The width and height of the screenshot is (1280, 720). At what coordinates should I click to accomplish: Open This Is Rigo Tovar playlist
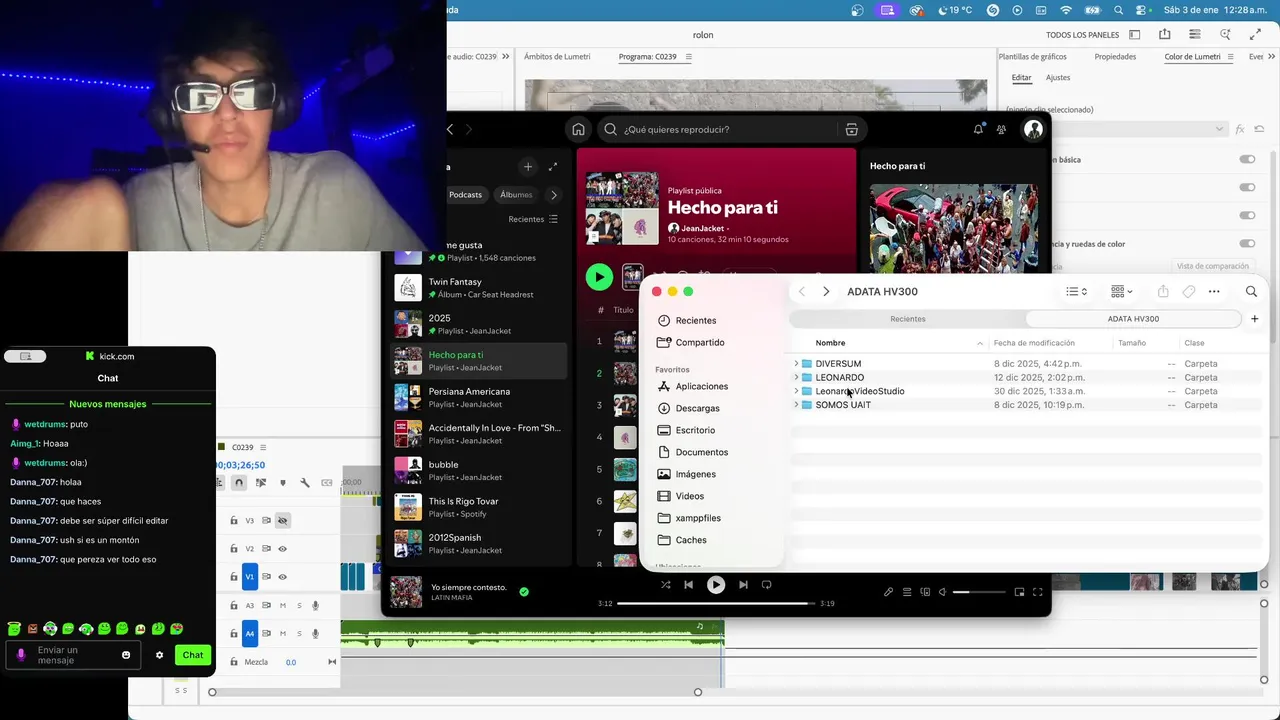(x=479, y=507)
